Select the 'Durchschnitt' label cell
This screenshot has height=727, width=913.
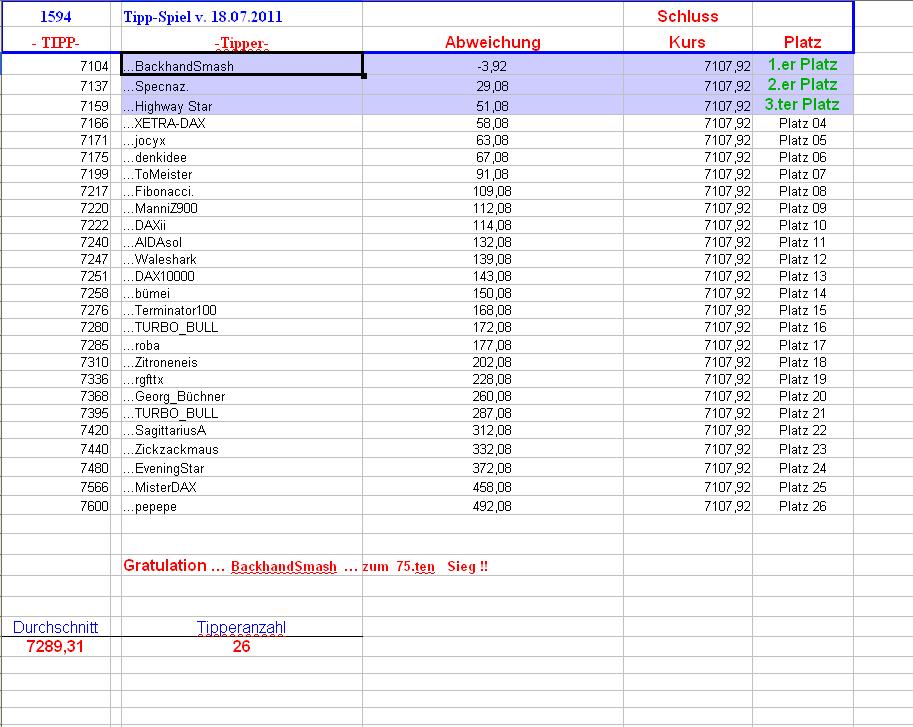tap(54, 627)
